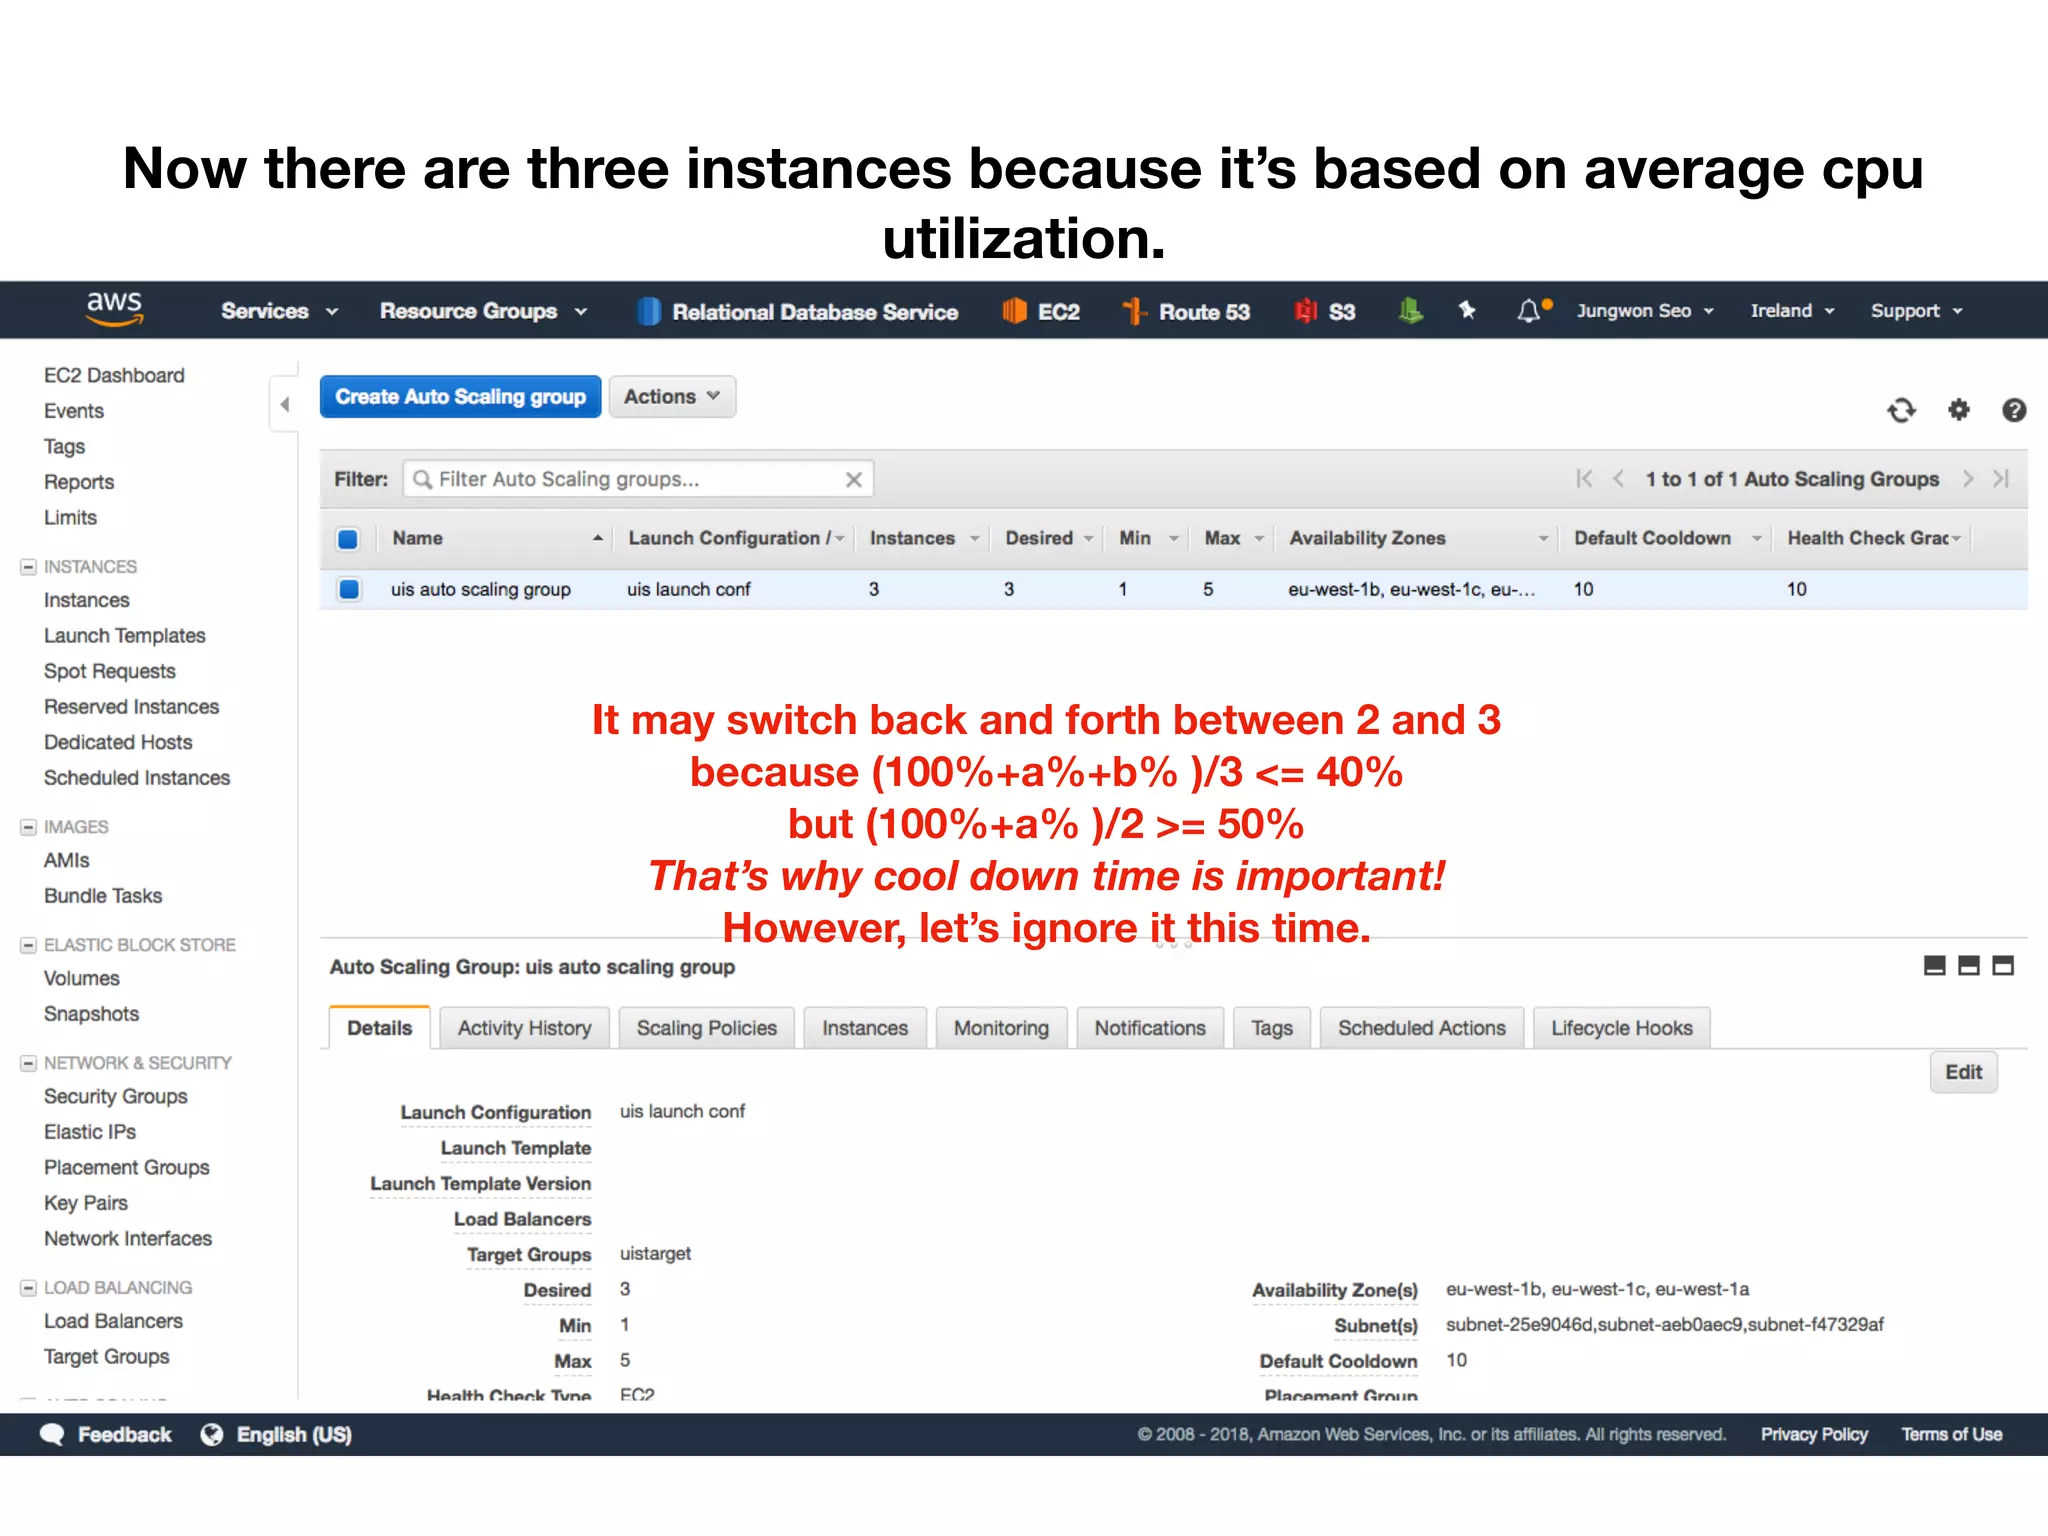
Task: Open the Lifecycle Hooks tab
Action: [1622, 1028]
